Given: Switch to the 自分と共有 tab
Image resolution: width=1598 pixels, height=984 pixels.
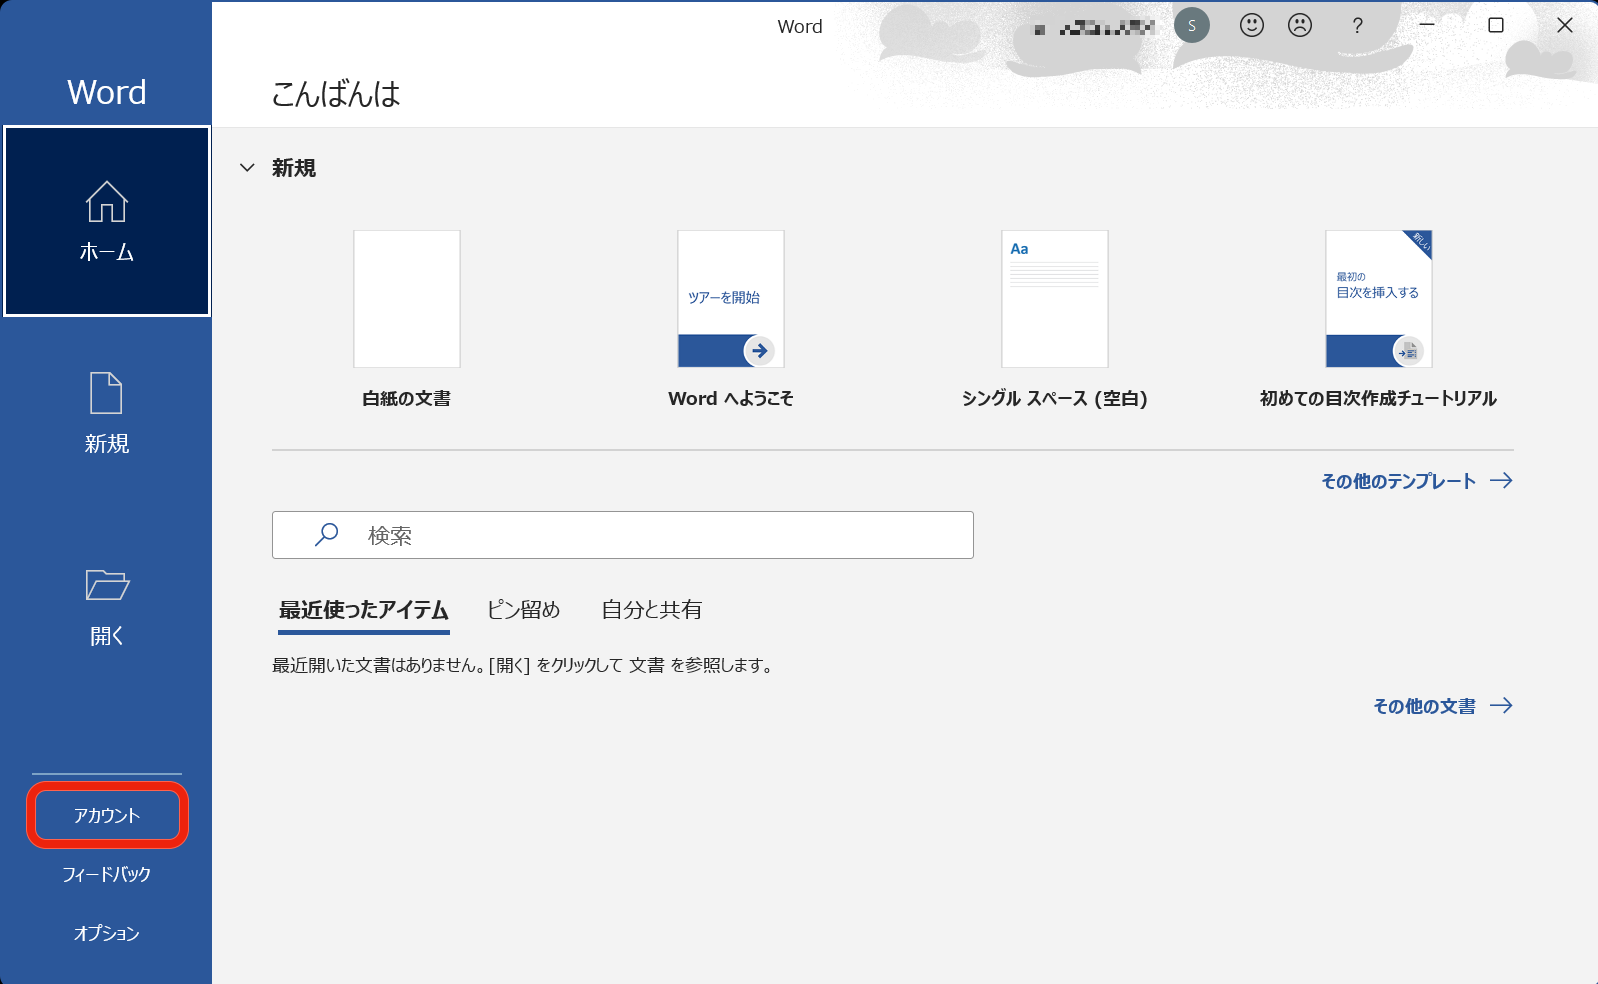Looking at the screenshot, I should click(x=651, y=610).
